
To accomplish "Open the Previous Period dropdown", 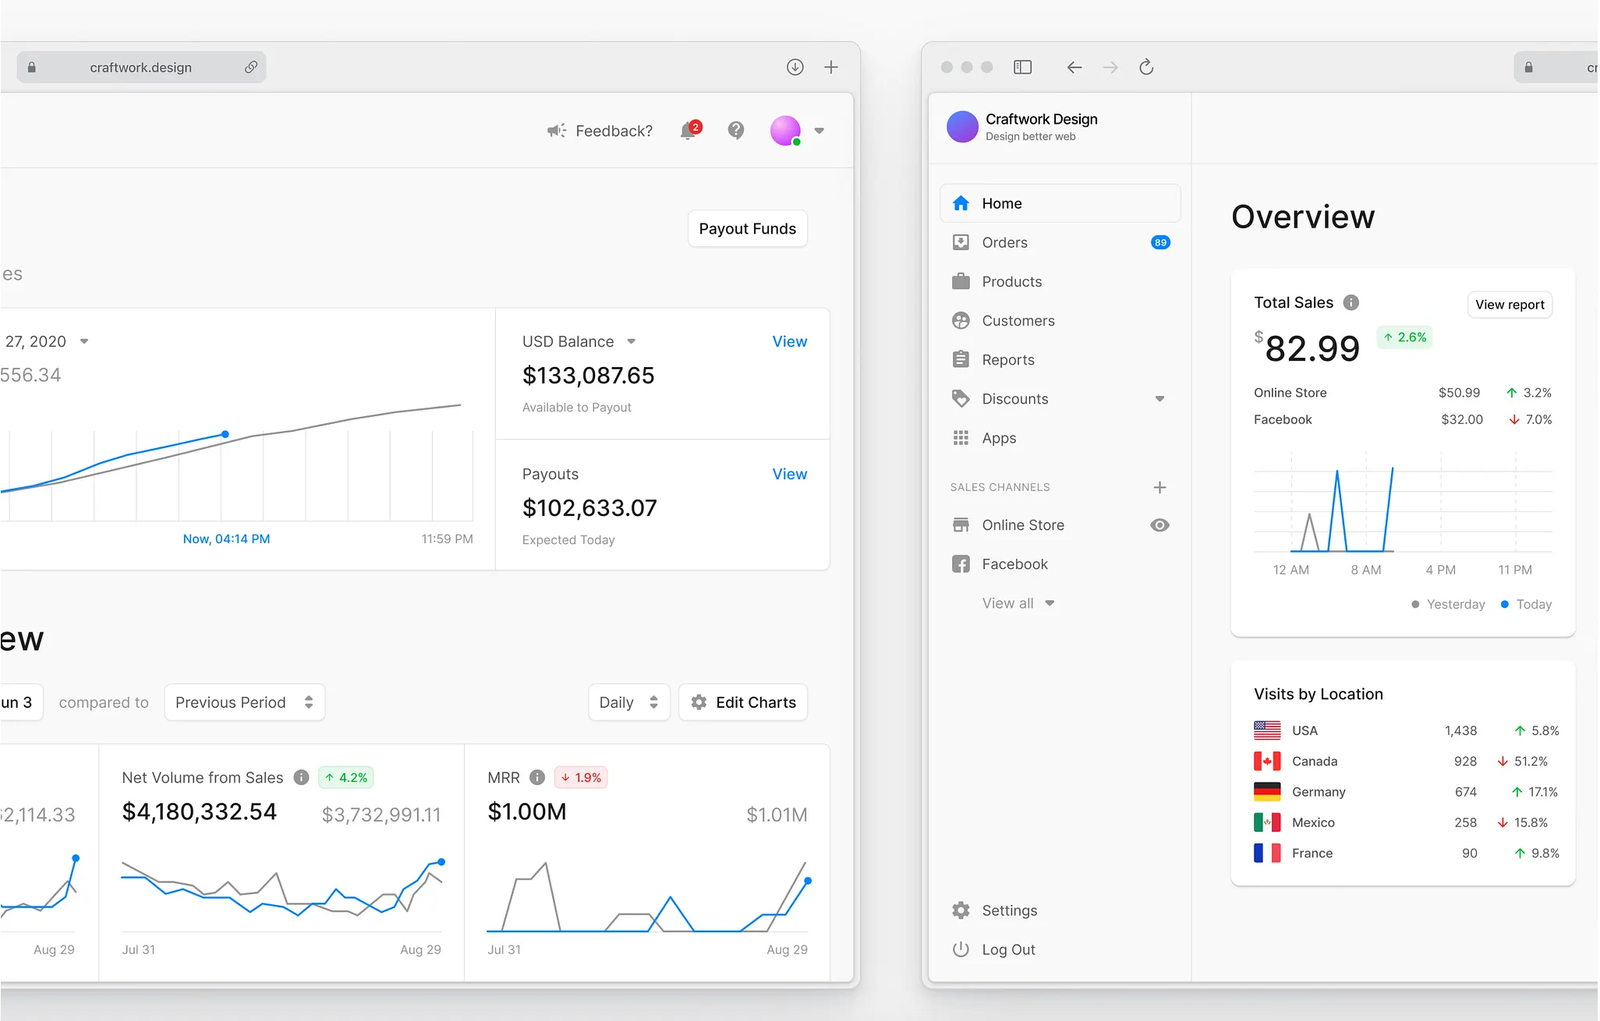I will pos(244,702).
